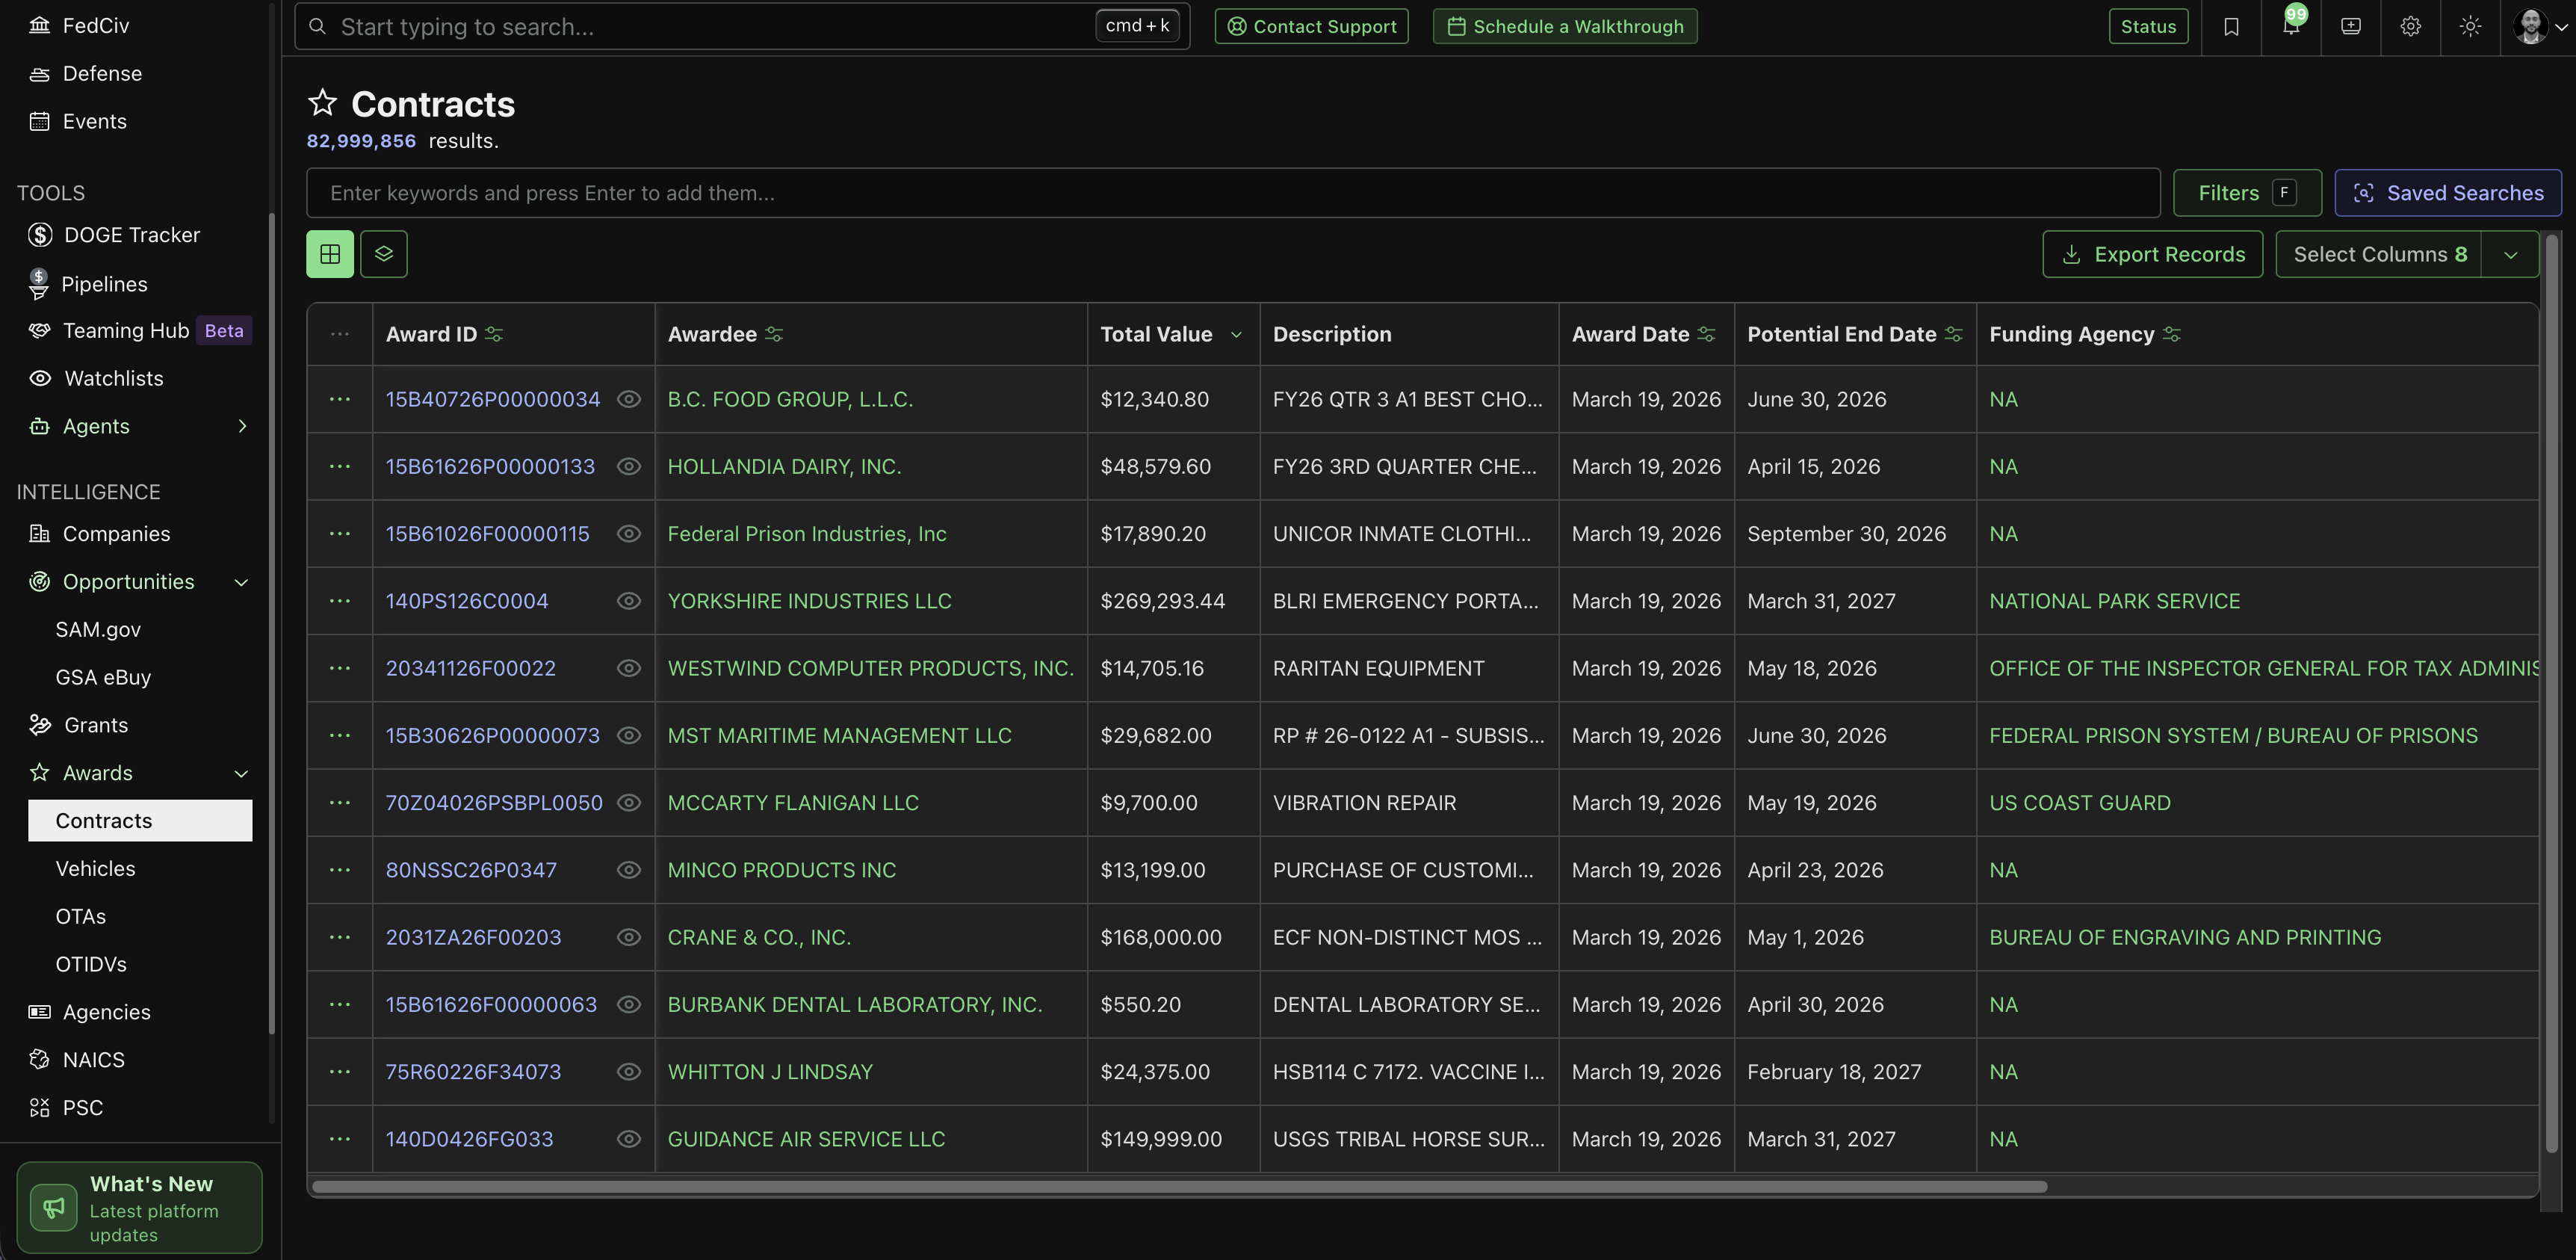Click Schedule a Walkthrough button
The height and width of the screenshot is (1260, 2576).
click(x=1565, y=26)
